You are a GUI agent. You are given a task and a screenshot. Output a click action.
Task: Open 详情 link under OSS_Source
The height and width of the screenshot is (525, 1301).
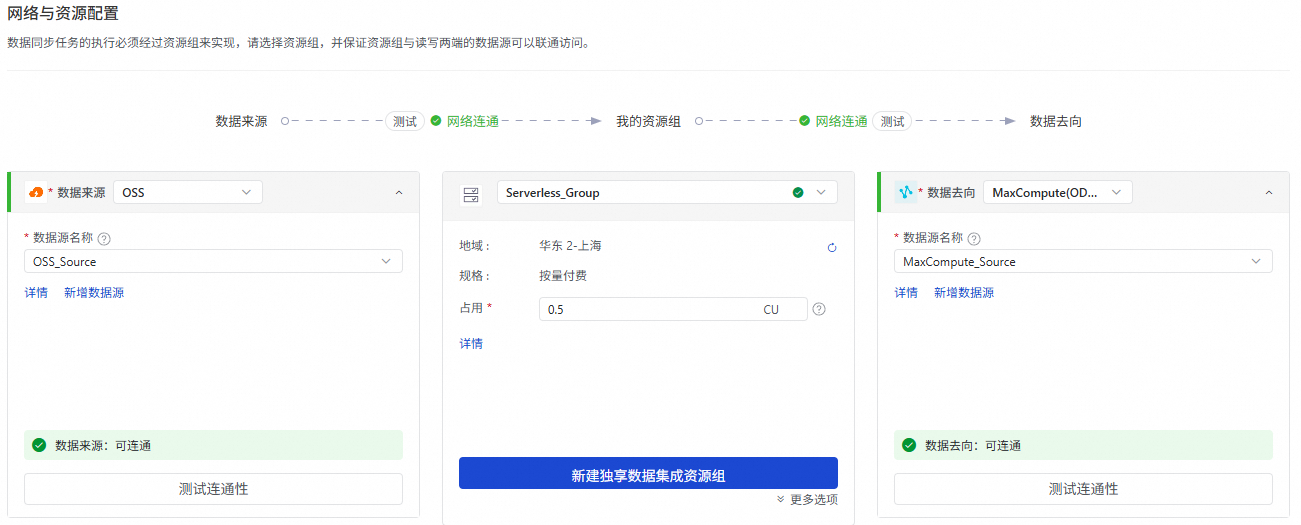point(36,293)
